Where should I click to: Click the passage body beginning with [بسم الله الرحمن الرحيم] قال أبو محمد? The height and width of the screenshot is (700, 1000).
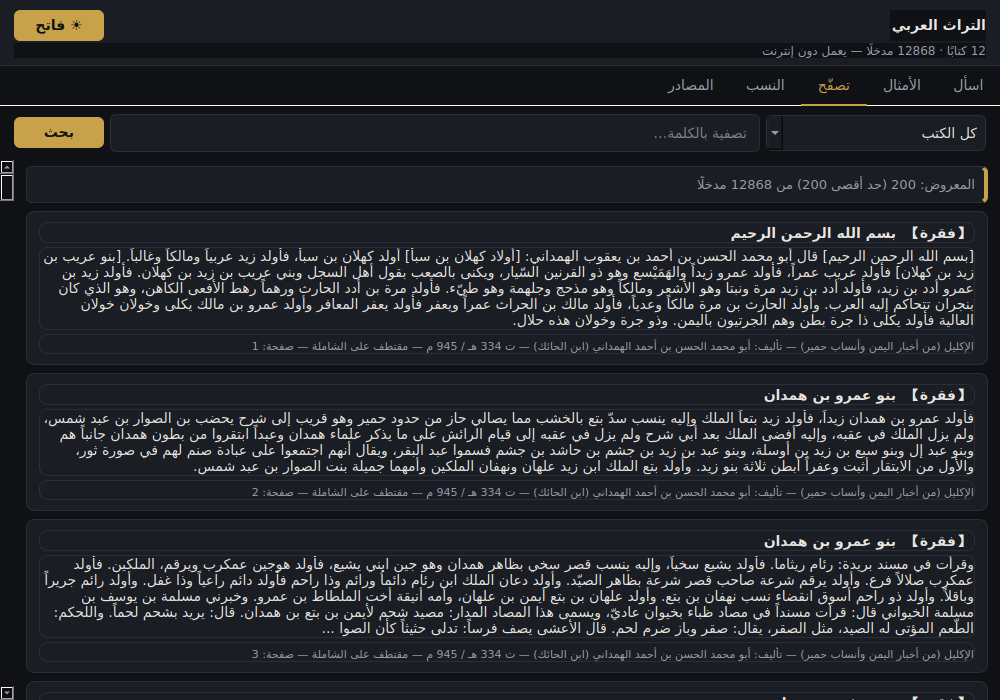(x=507, y=288)
